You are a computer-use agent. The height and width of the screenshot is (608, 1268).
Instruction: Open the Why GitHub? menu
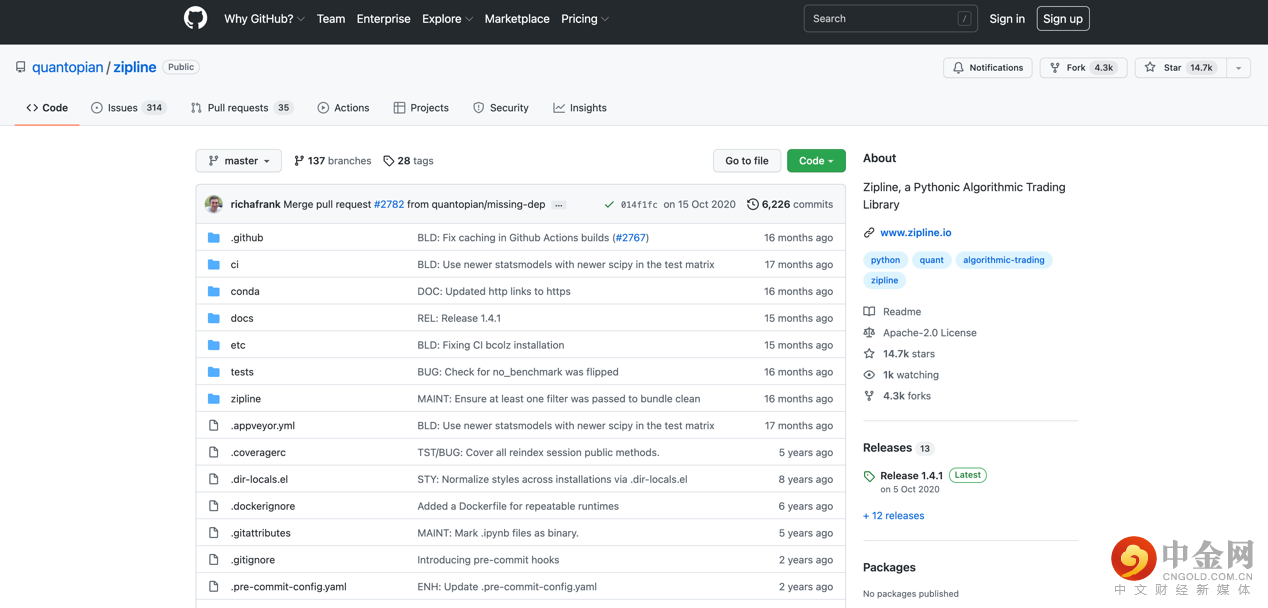265,19
